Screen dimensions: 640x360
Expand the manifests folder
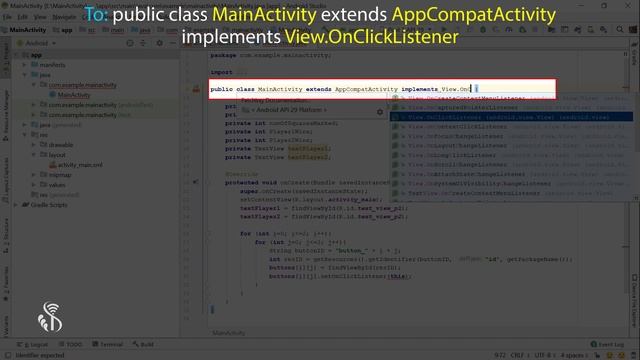[x=24, y=65]
